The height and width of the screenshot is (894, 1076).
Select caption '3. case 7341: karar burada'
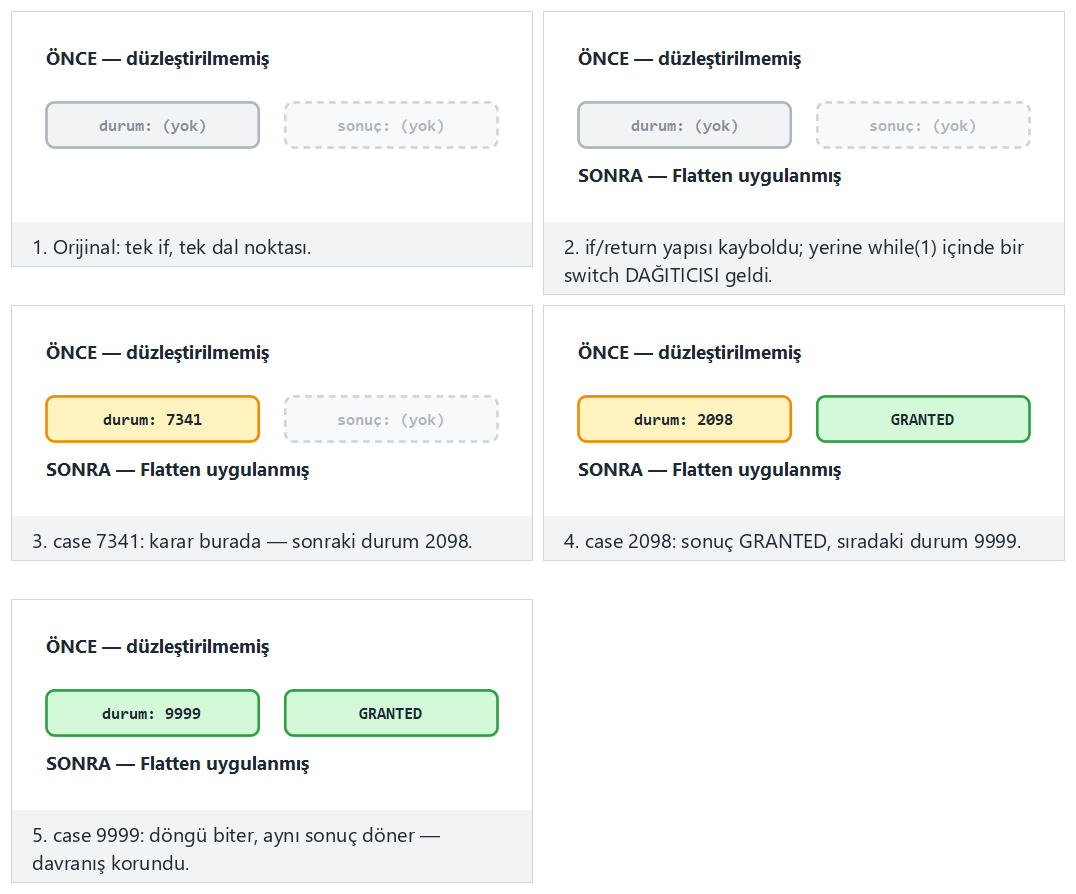(x=252, y=541)
